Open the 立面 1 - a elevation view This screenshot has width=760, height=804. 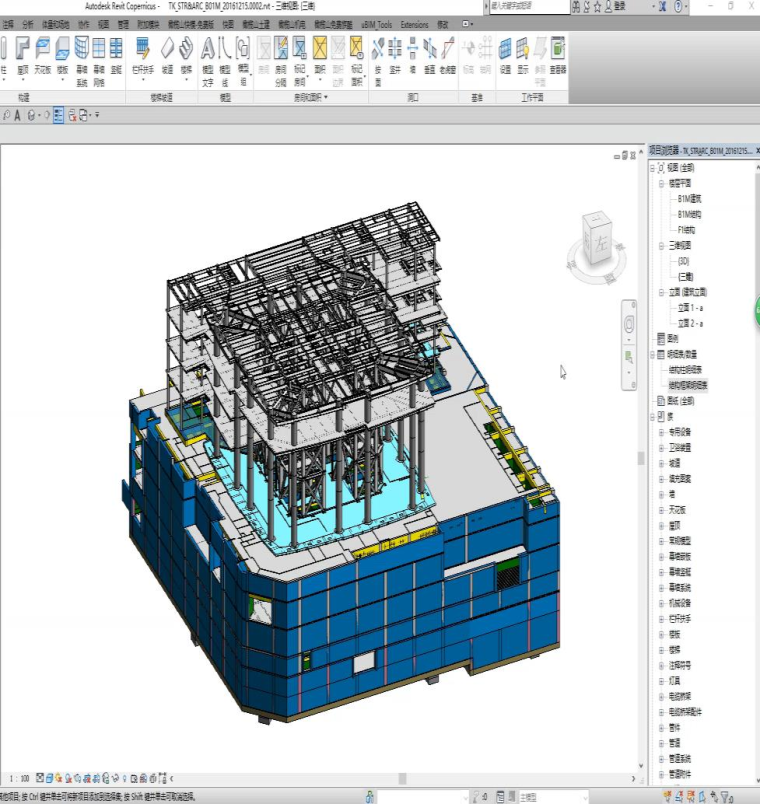tap(690, 308)
